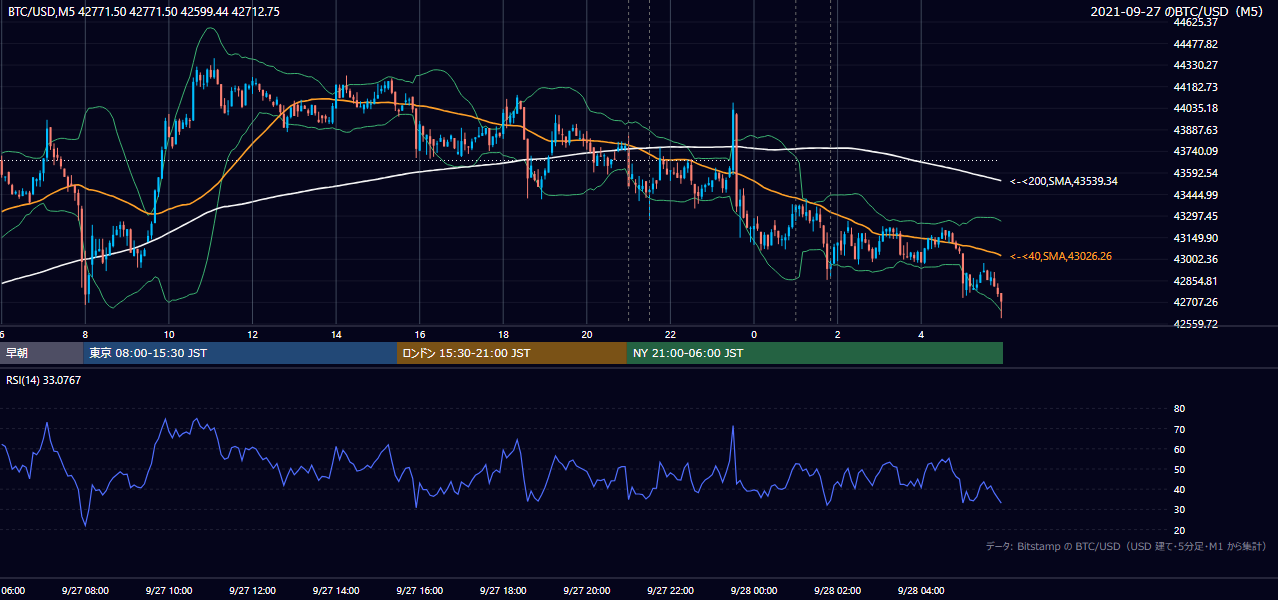Click the '9/27 16:00' date label
Viewport: 1278px width, 600px height.
click(x=420, y=590)
